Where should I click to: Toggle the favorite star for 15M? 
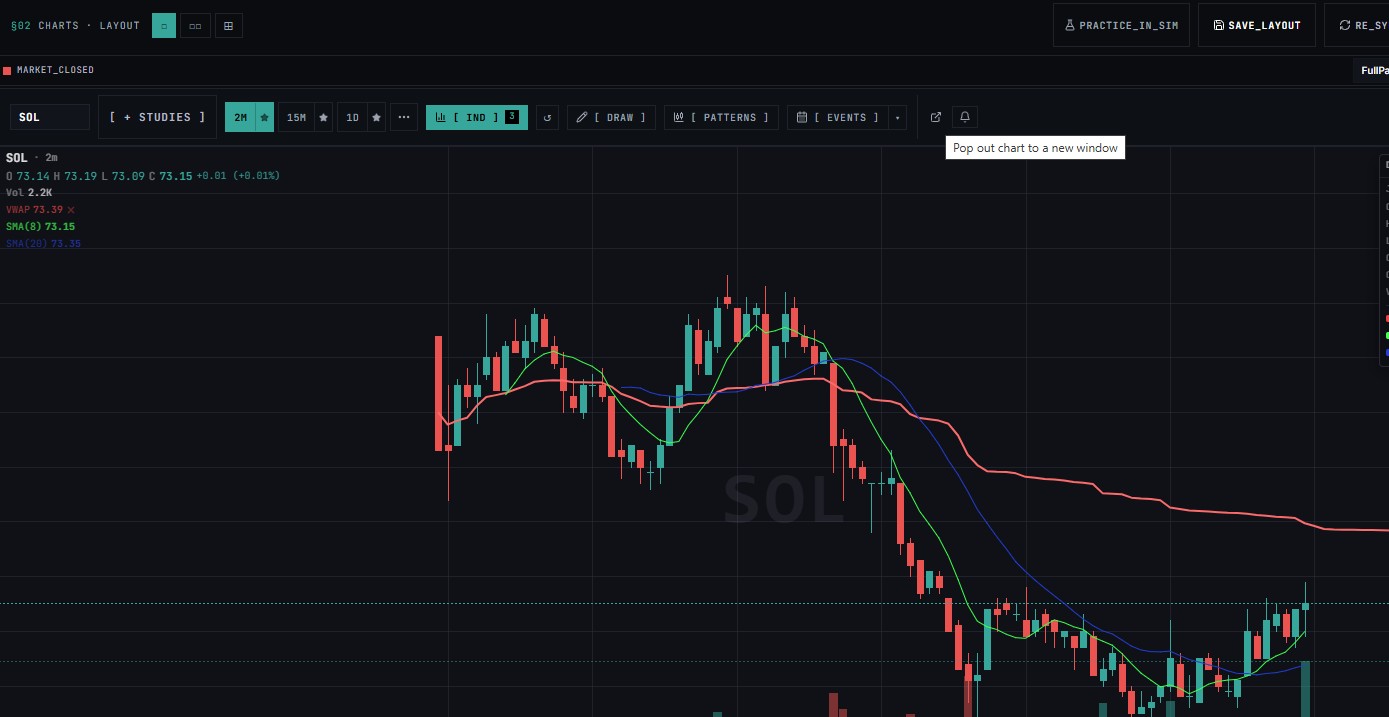point(323,117)
